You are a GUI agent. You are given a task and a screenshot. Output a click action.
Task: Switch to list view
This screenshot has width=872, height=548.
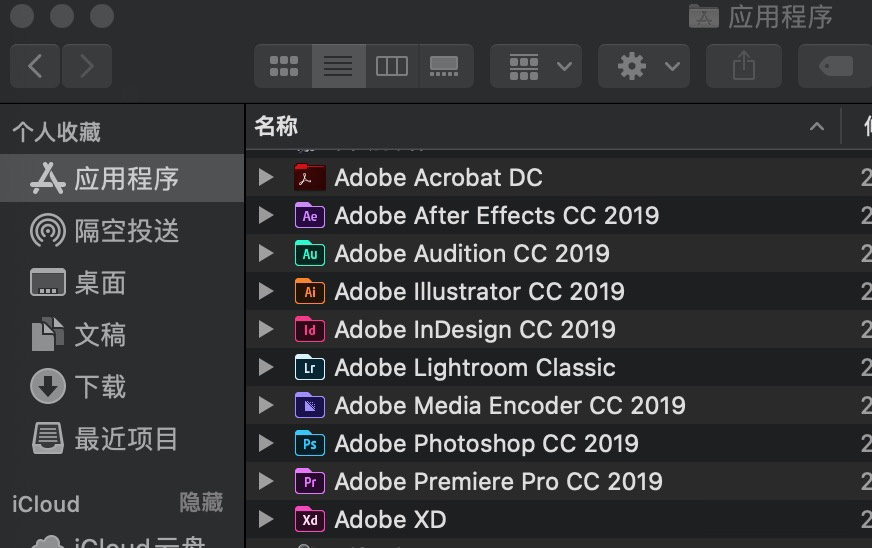click(338, 66)
